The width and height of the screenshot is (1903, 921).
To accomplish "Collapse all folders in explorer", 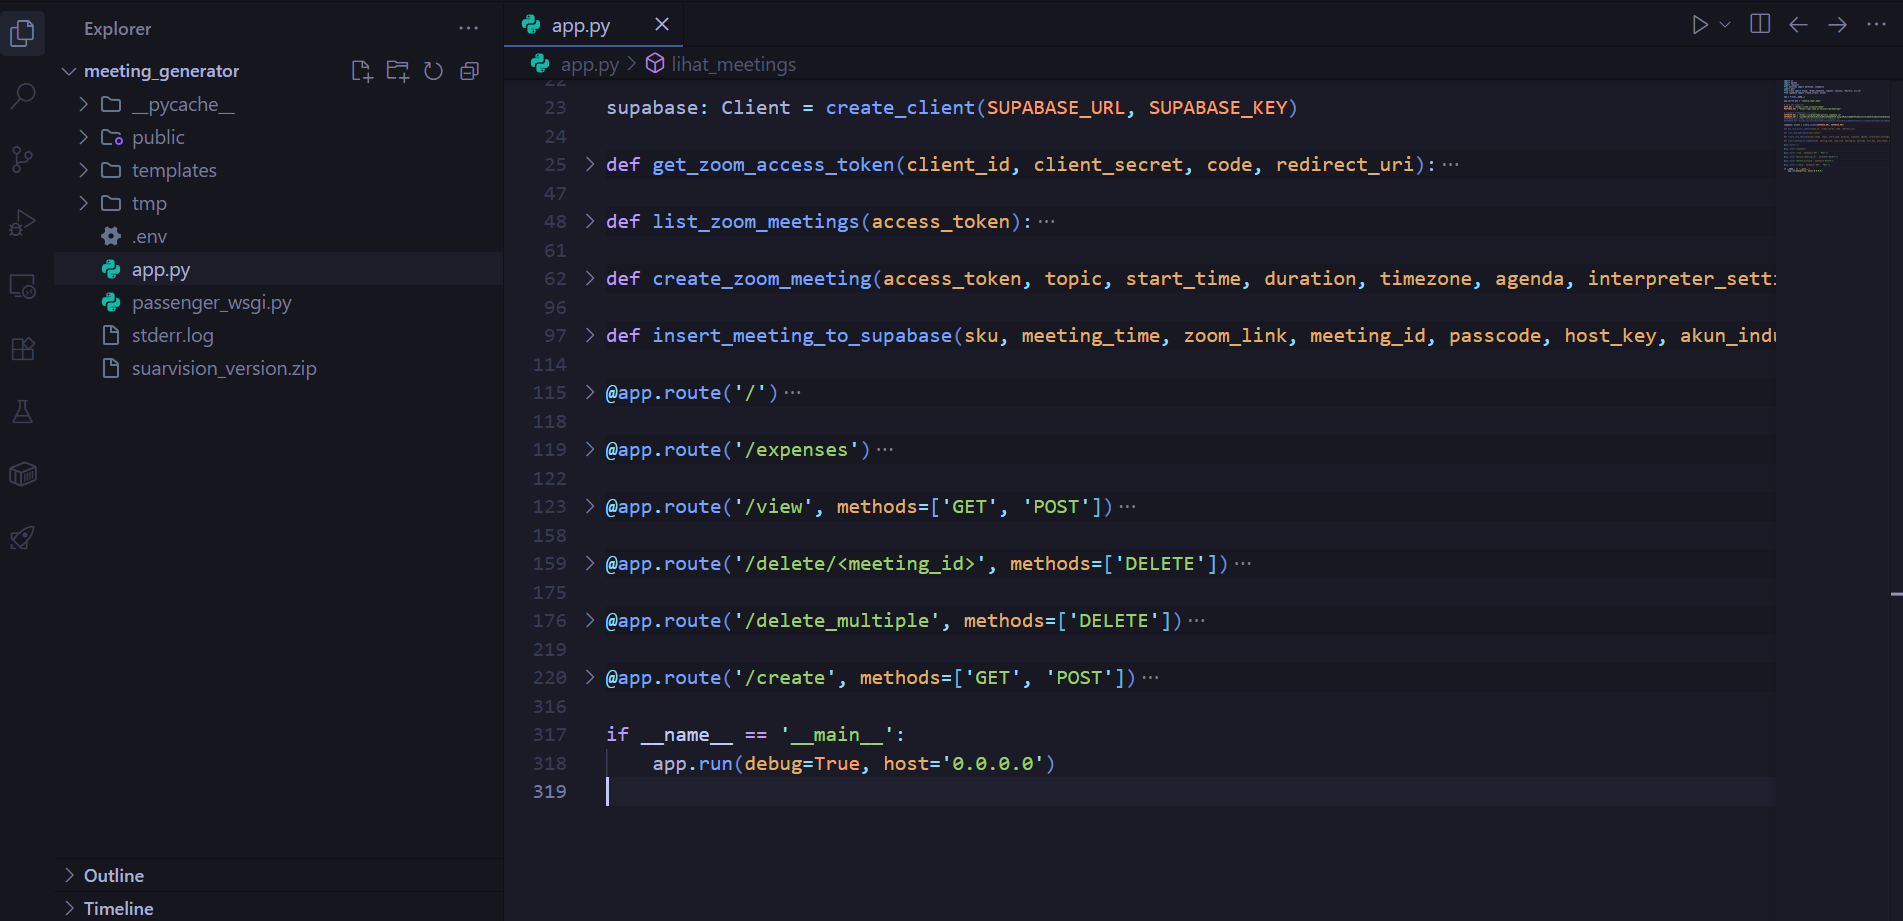I will coord(469,71).
